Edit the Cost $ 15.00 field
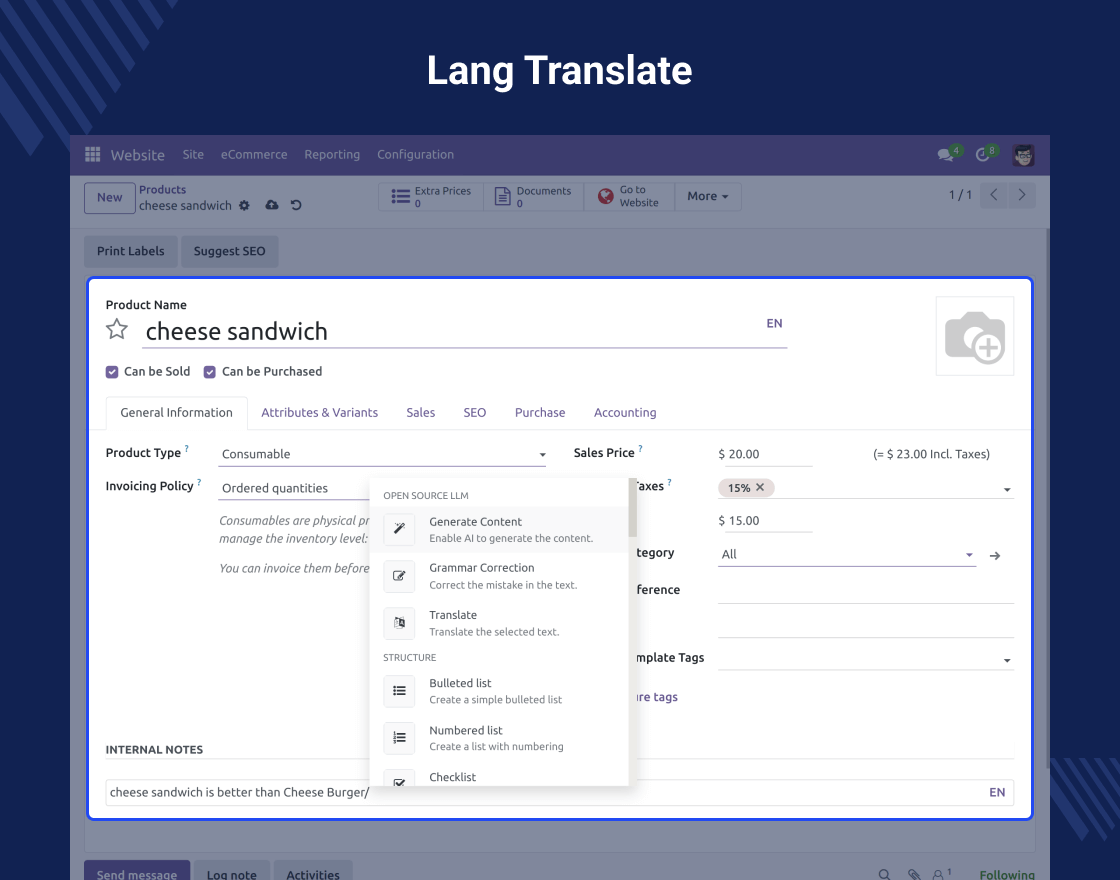Viewport: 1120px width, 880px height. [x=765, y=521]
